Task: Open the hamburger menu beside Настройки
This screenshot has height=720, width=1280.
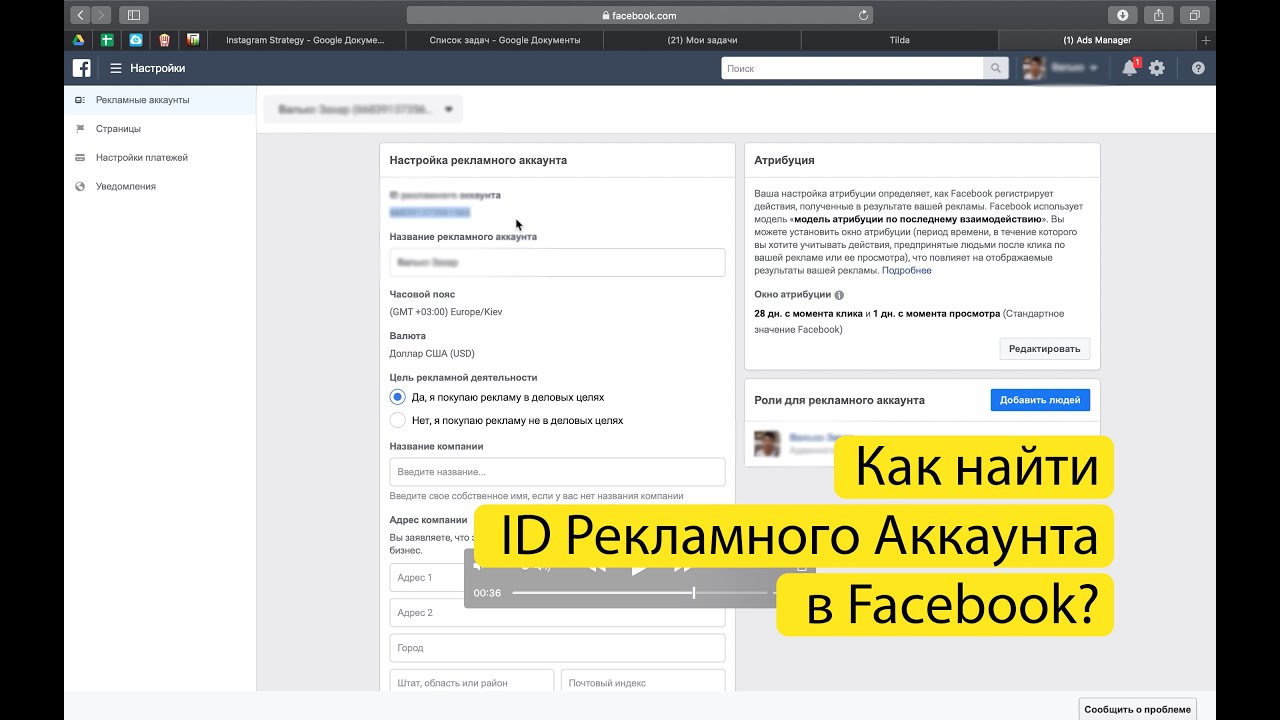Action: click(x=116, y=68)
